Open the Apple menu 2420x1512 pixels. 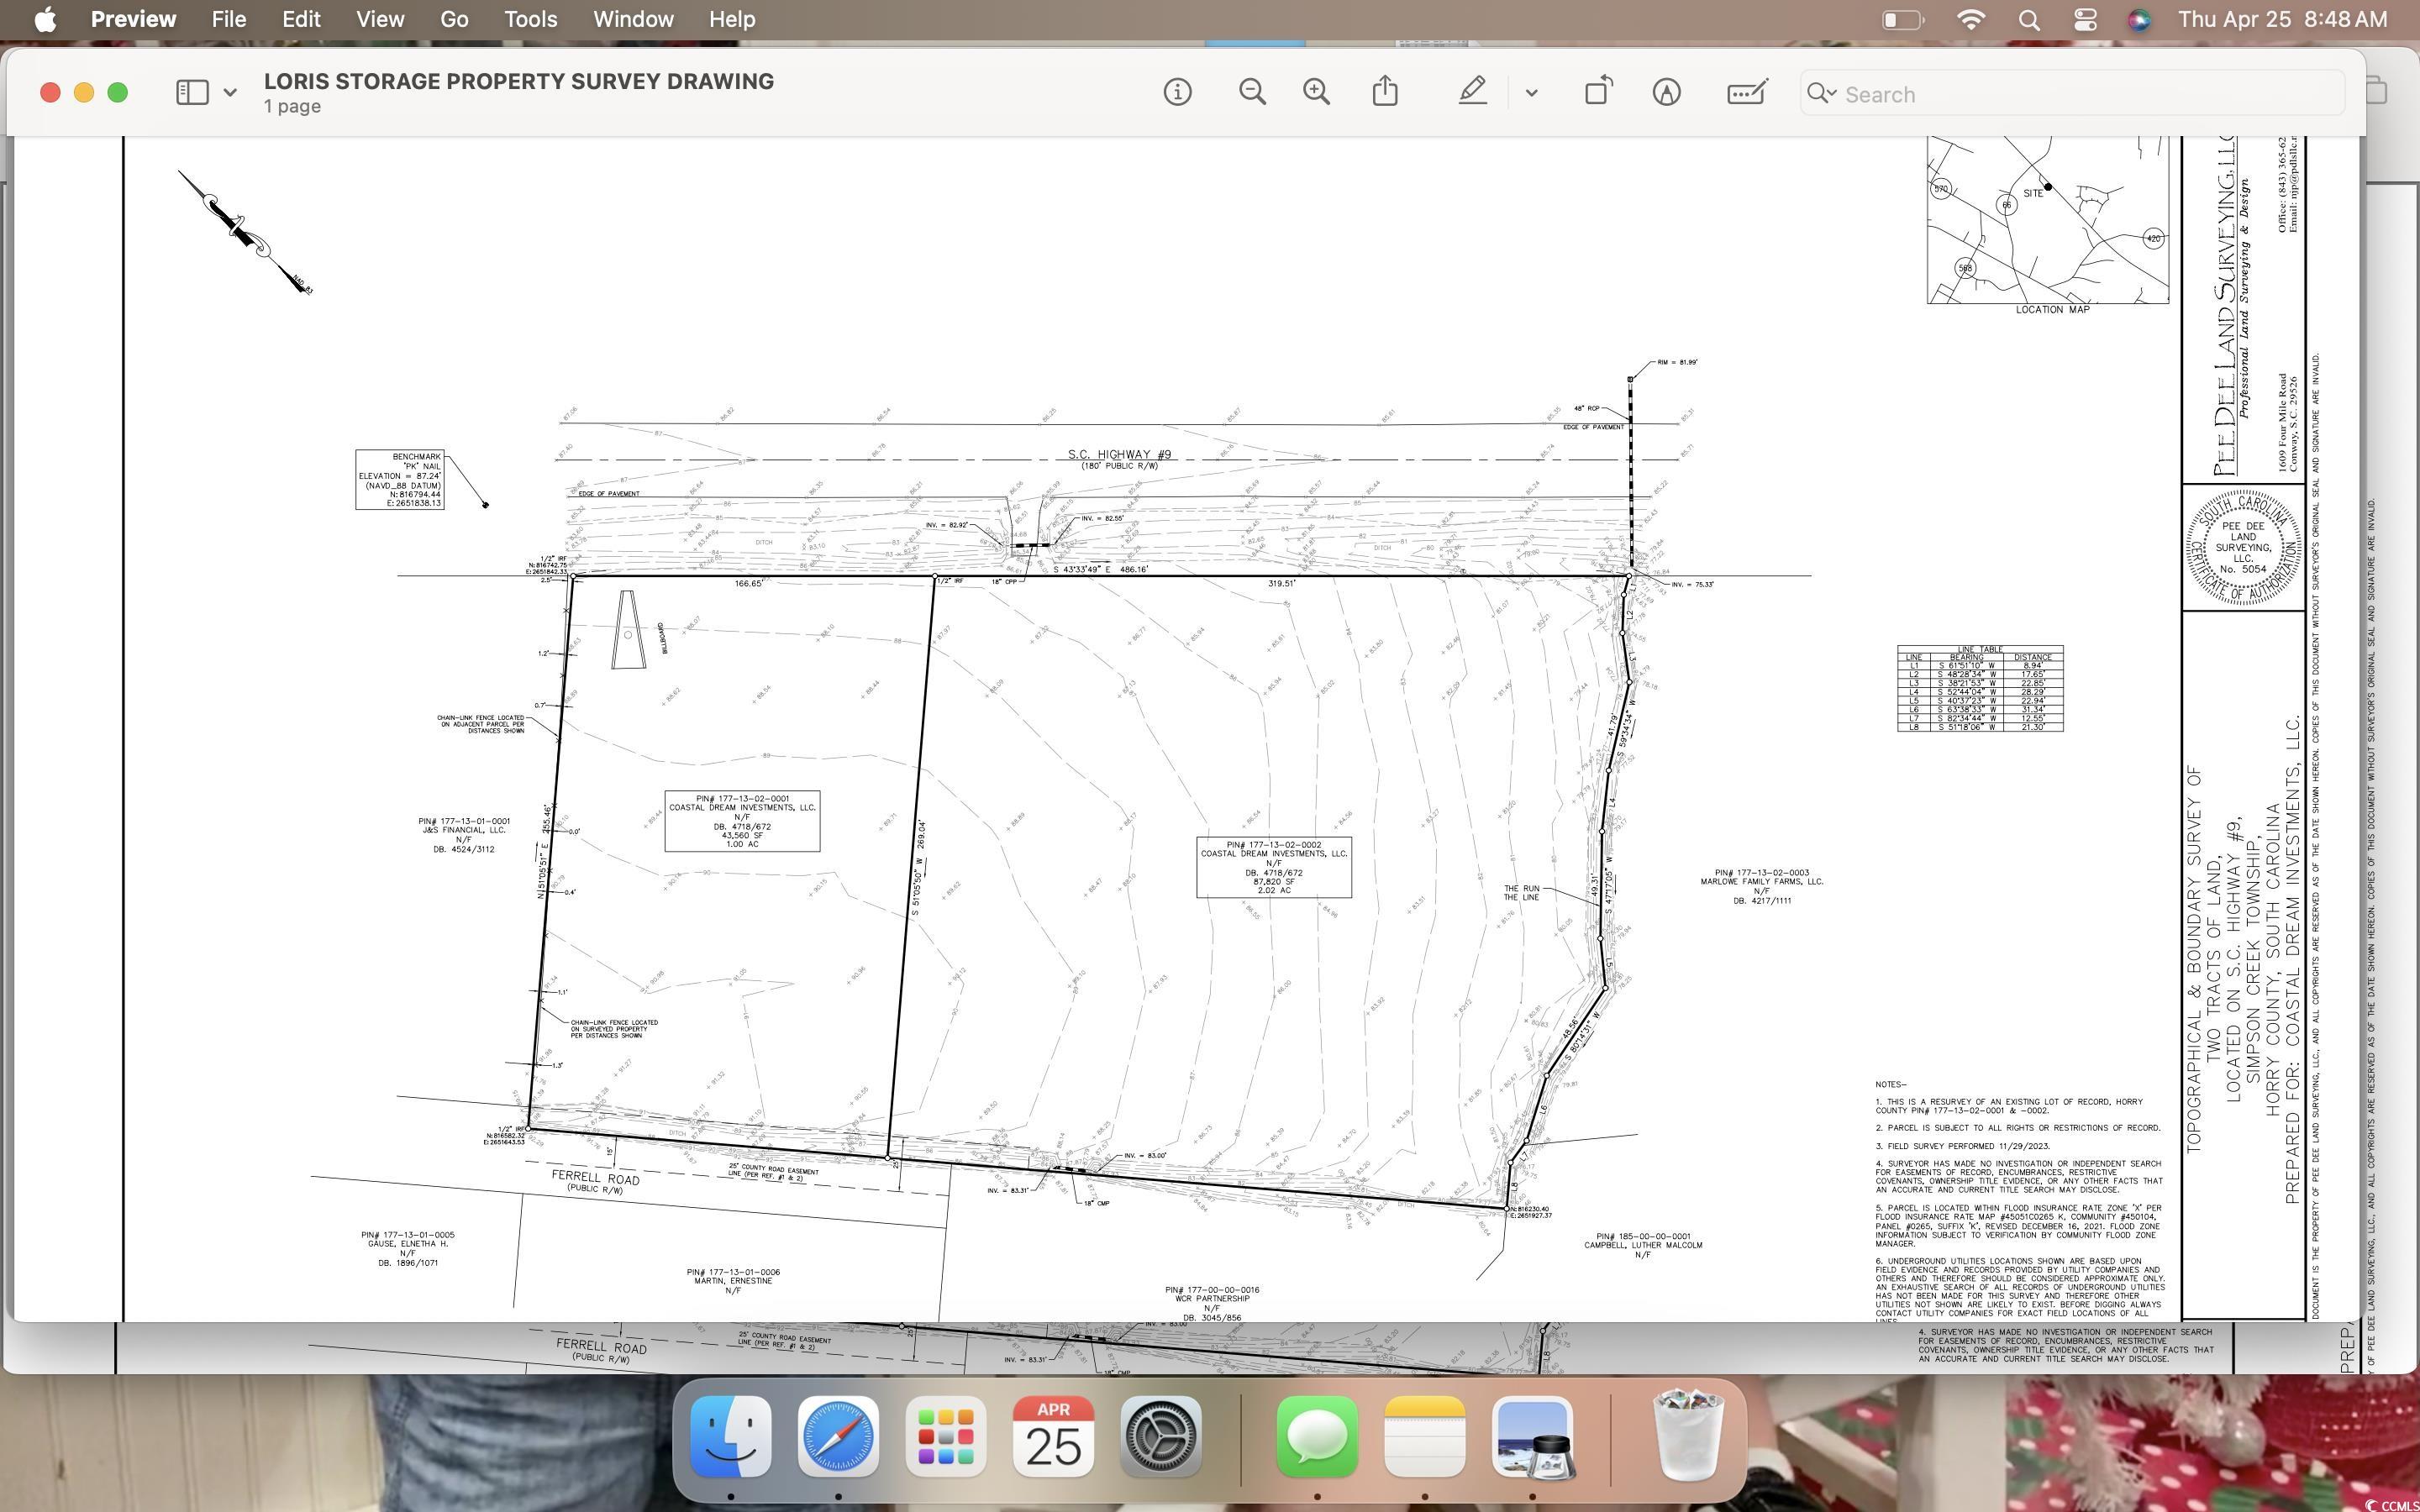click(x=45, y=19)
